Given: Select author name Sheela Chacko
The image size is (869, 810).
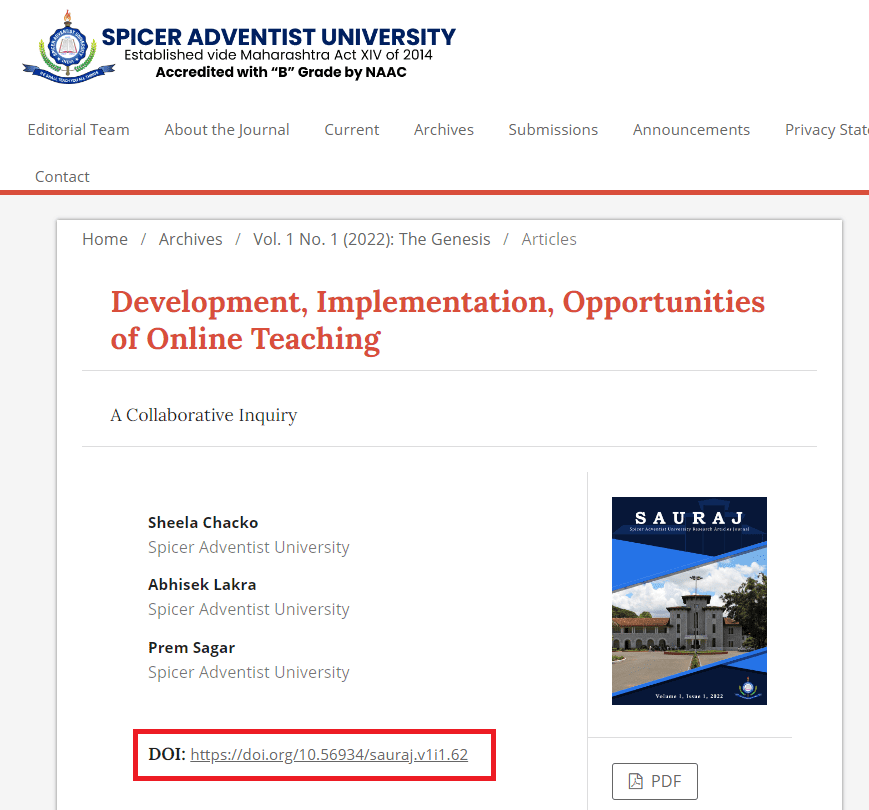Looking at the screenshot, I should pyautogui.click(x=203, y=522).
